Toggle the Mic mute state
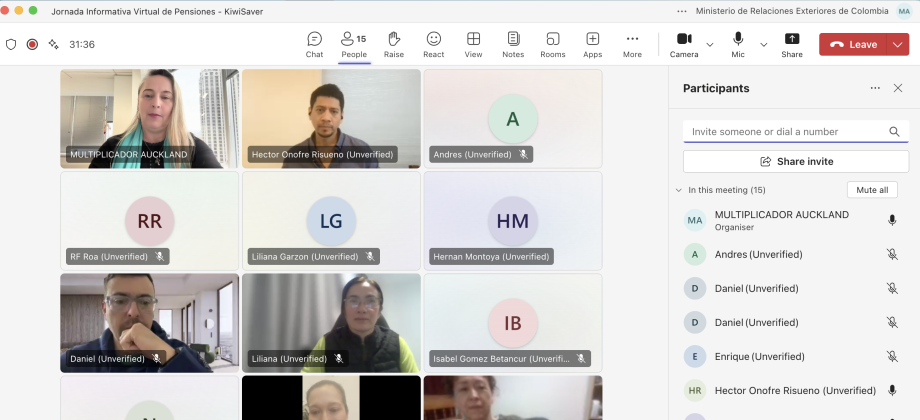 pyautogui.click(x=738, y=45)
